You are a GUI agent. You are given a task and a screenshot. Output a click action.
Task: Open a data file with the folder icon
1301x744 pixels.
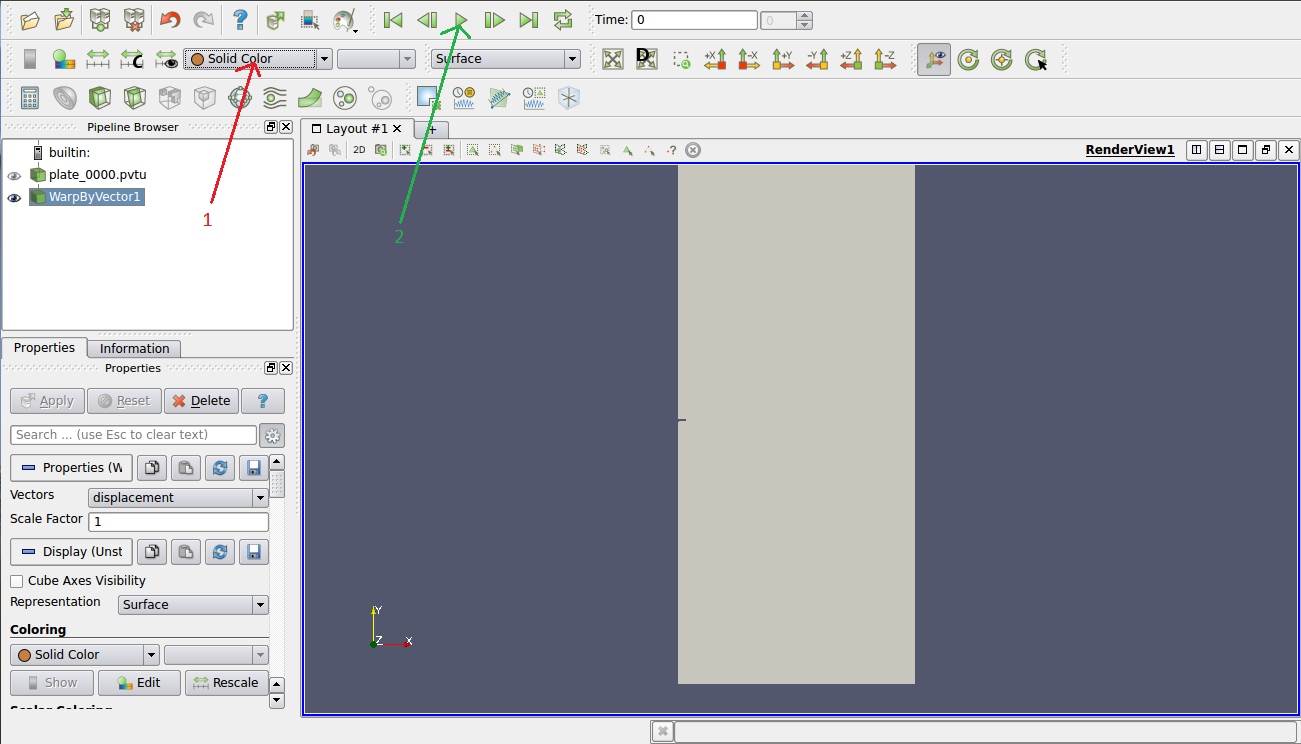30,20
